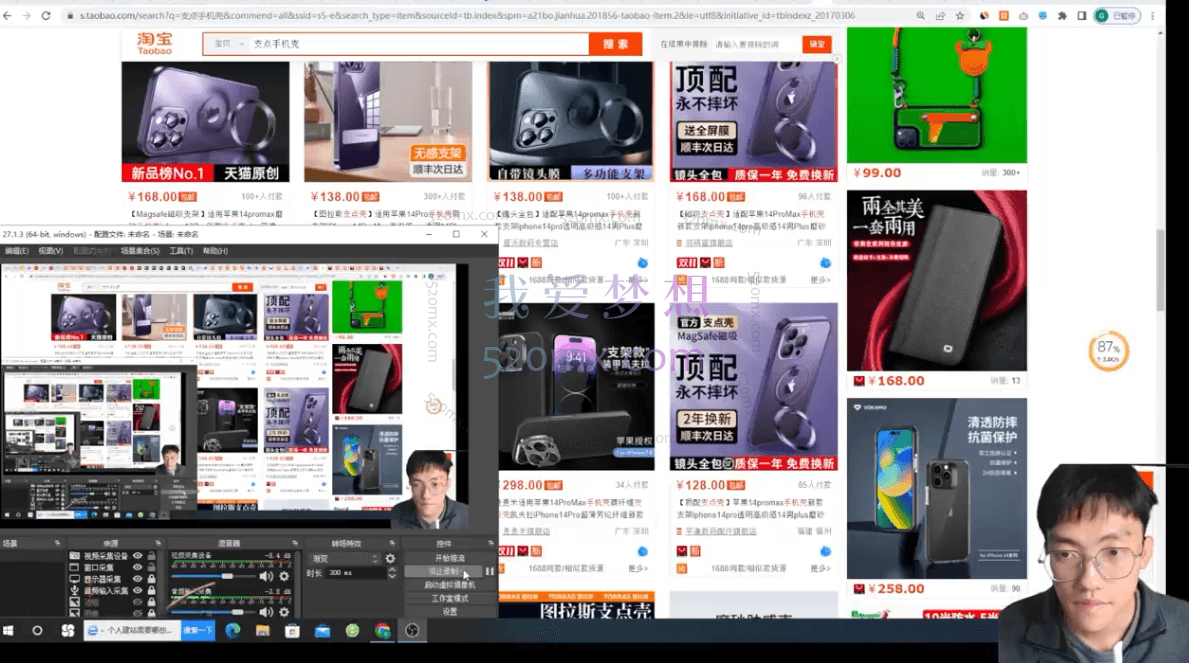Adjust second mixer channel volume slider
Image resolution: width=1189 pixels, height=663 pixels.
(x=214, y=611)
